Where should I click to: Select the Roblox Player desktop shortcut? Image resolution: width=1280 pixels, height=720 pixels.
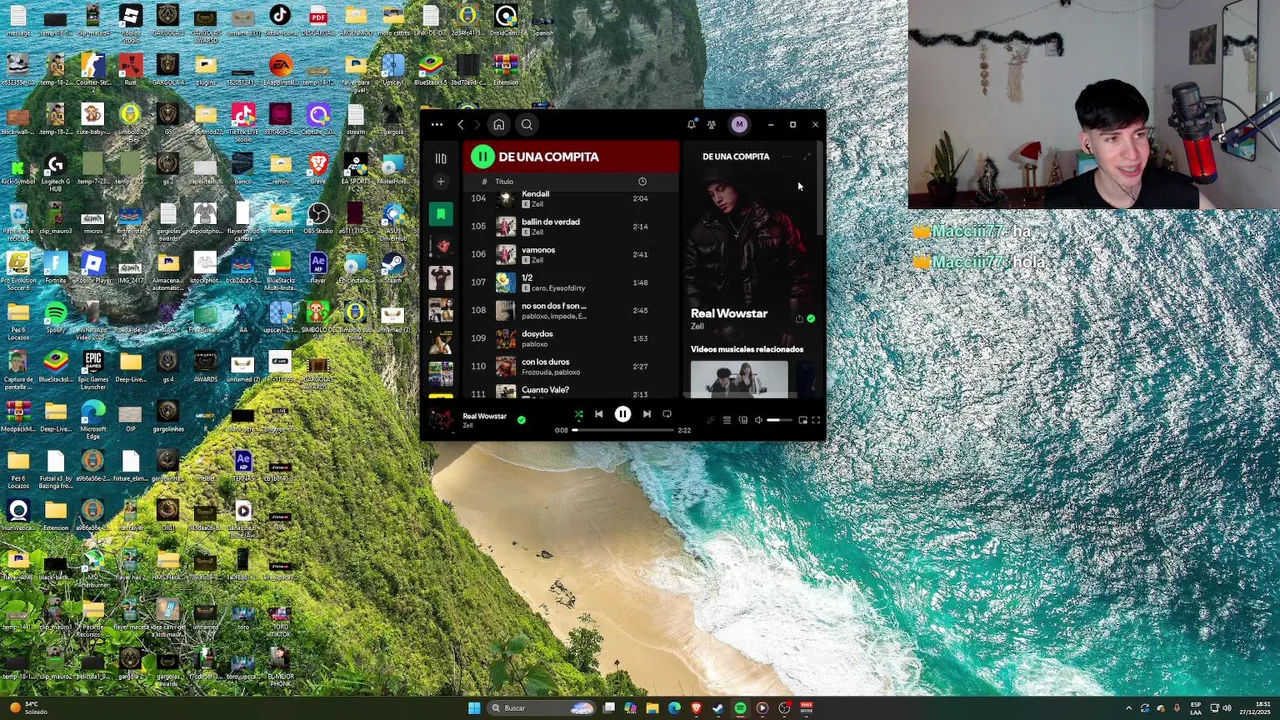93,268
